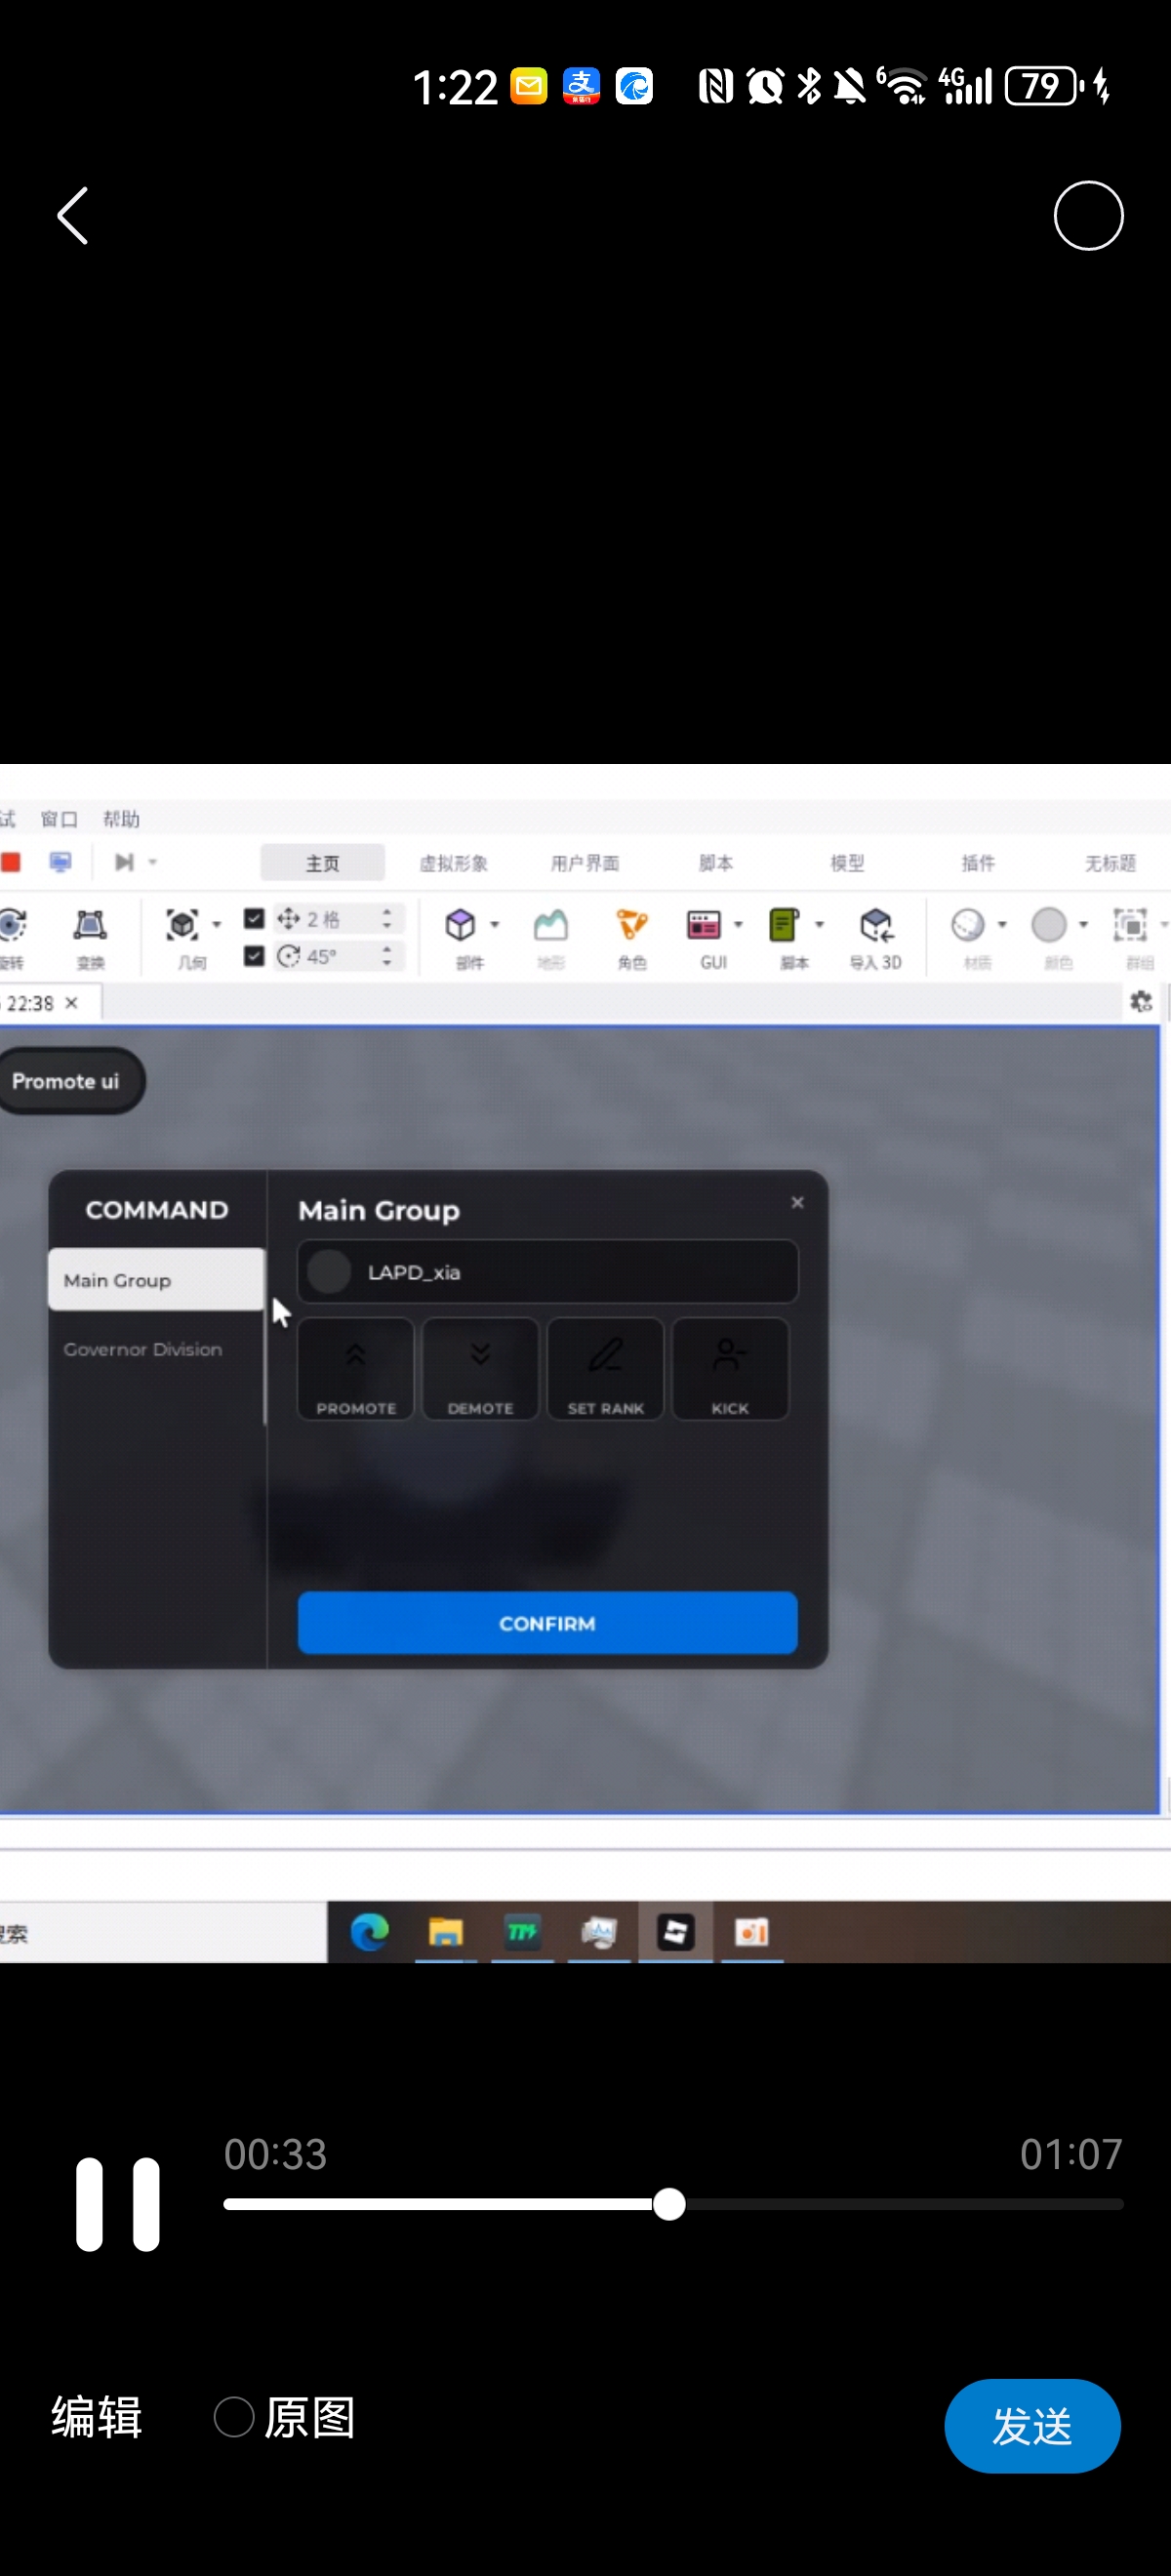Enable the 原图 original image option
The width and height of the screenshot is (1171, 2576).
click(234, 2417)
